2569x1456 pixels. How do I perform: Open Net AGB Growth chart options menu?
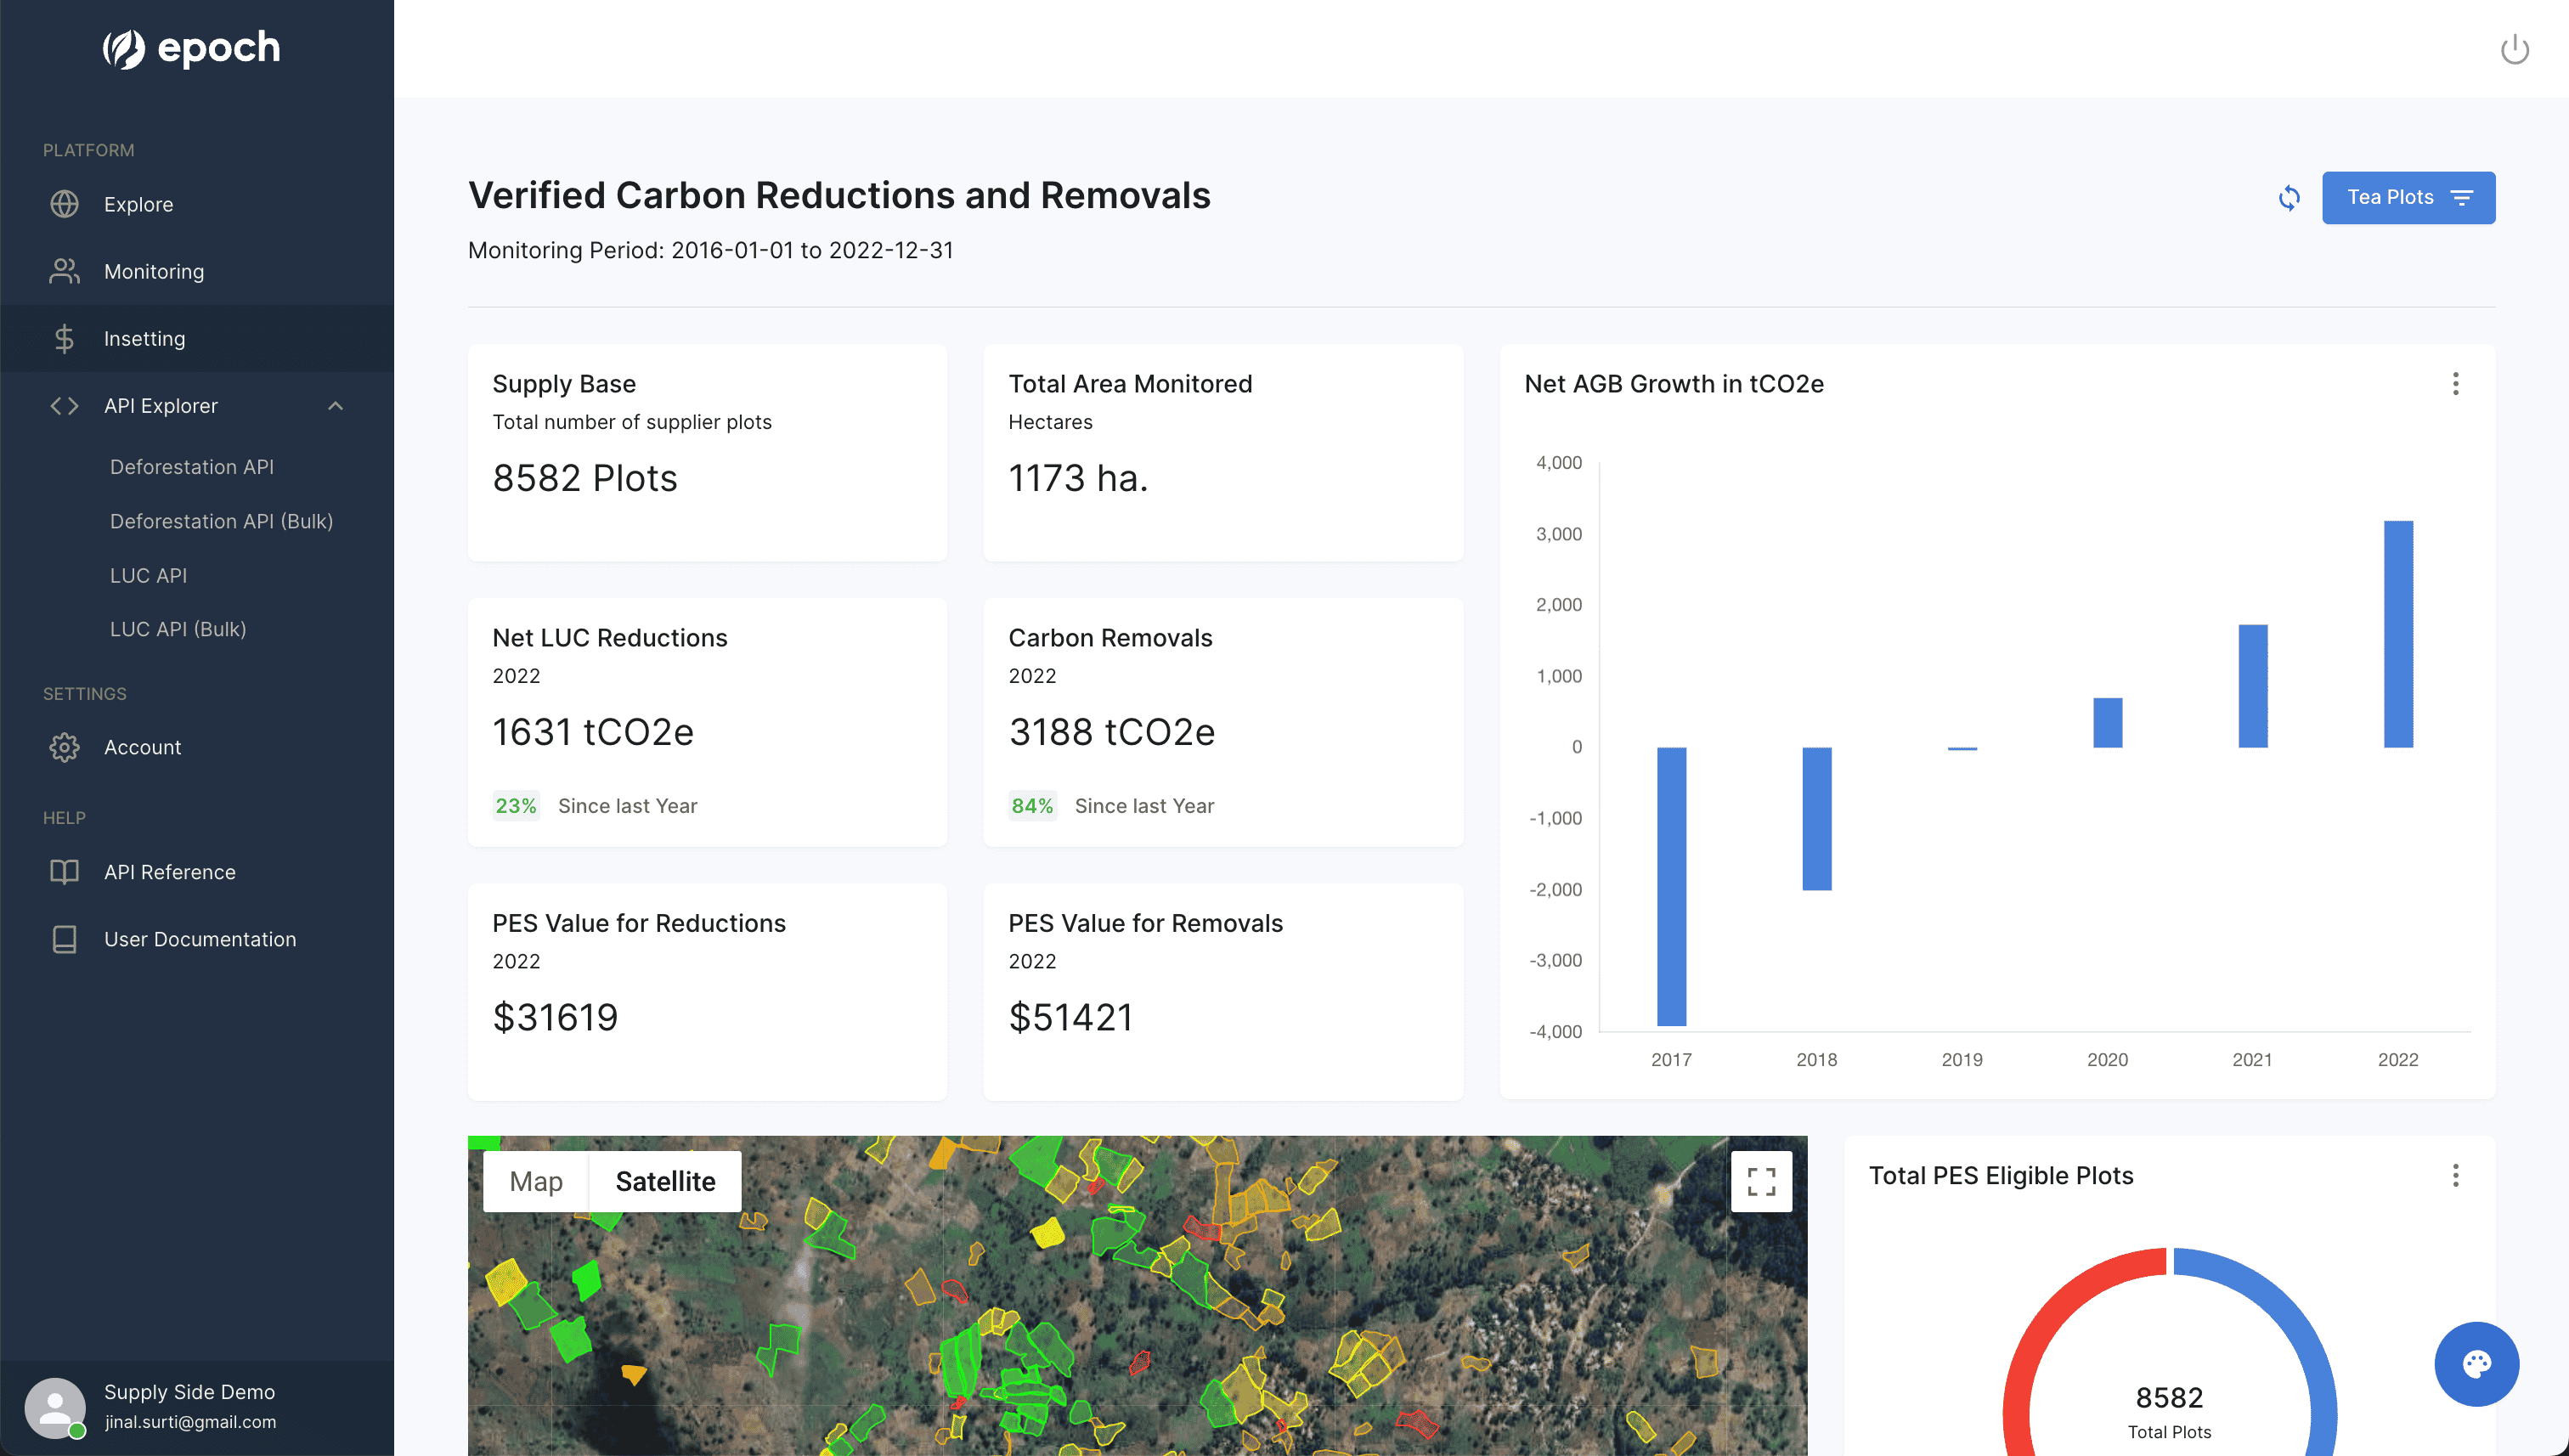coord(2455,384)
